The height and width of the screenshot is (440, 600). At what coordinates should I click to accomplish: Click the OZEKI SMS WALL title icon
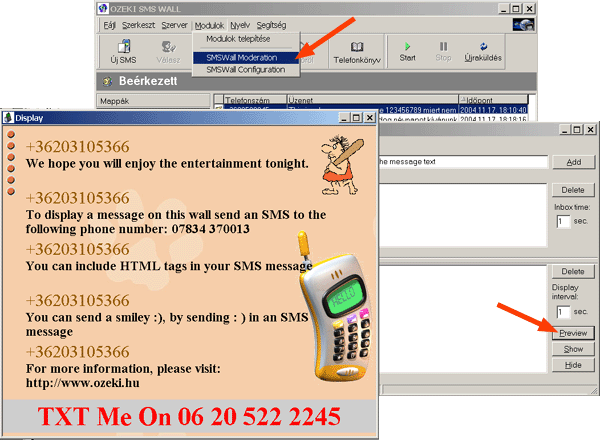tap(103, 8)
